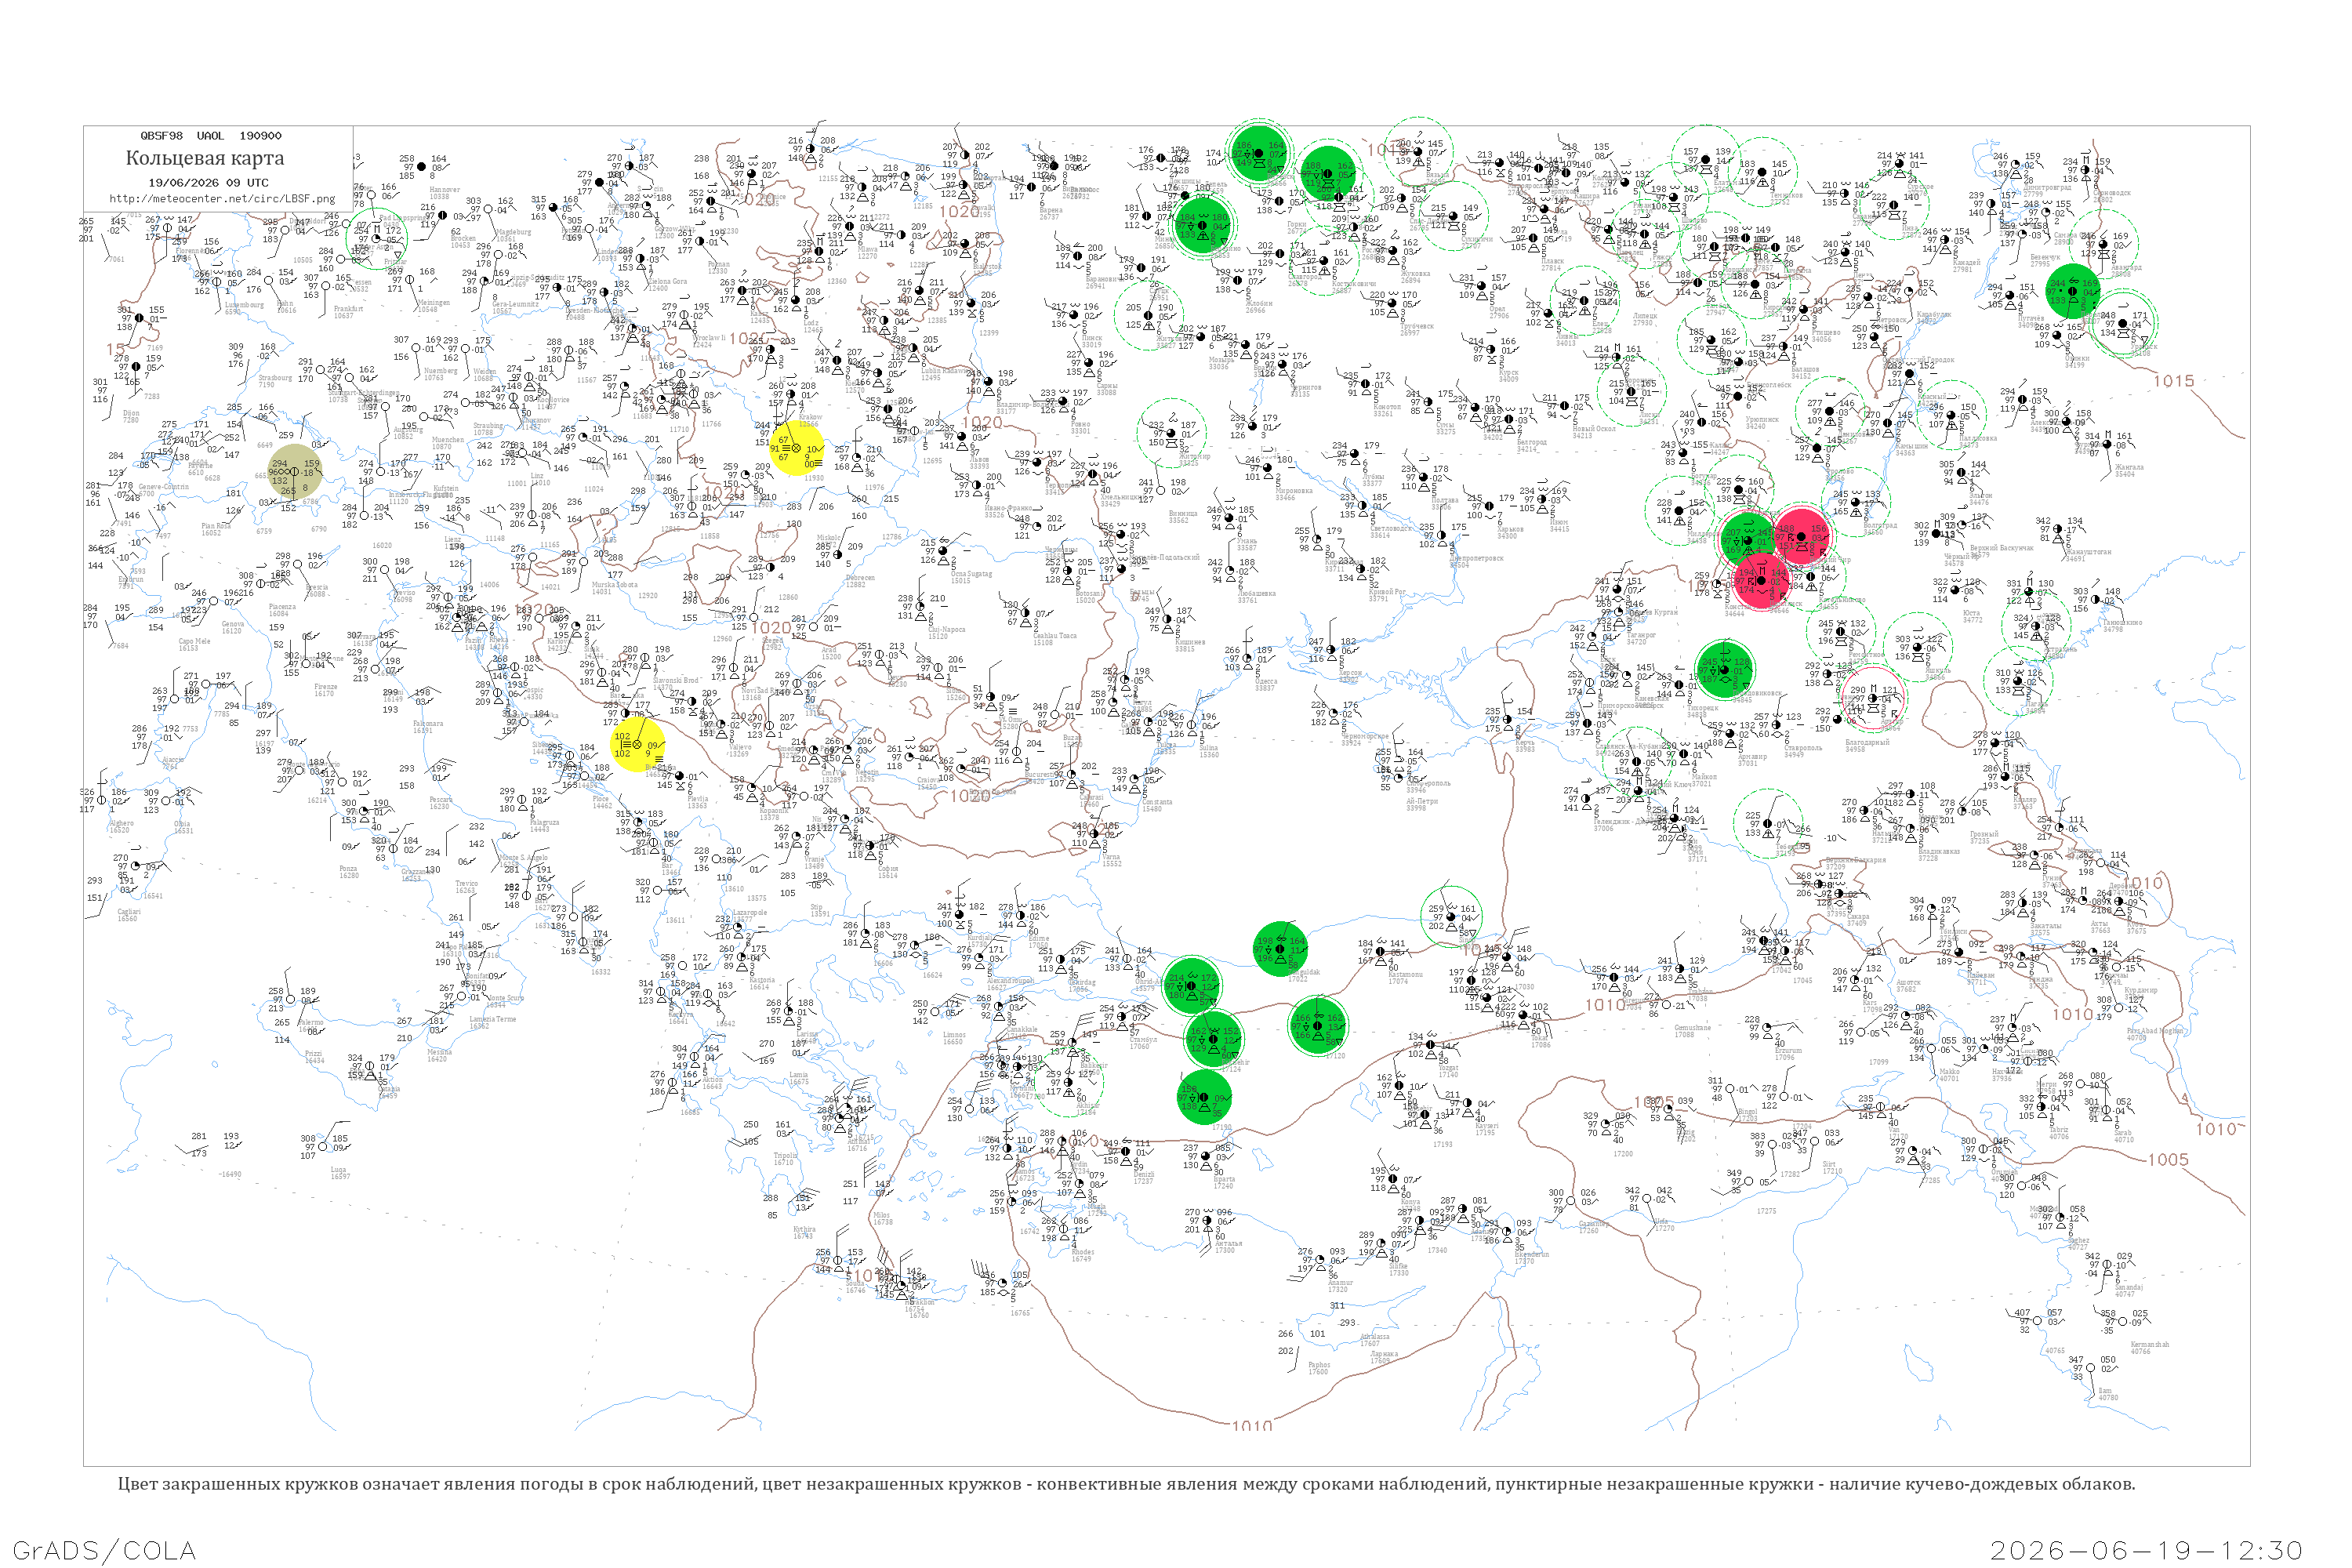Click the "Slavonski Brod 14370" station label

click(x=675, y=684)
